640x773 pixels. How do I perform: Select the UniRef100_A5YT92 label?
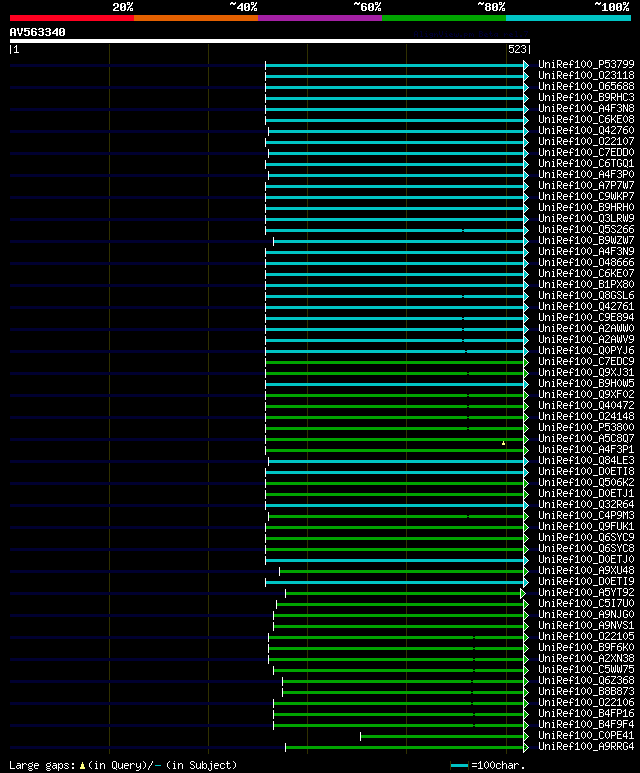click(x=586, y=593)
